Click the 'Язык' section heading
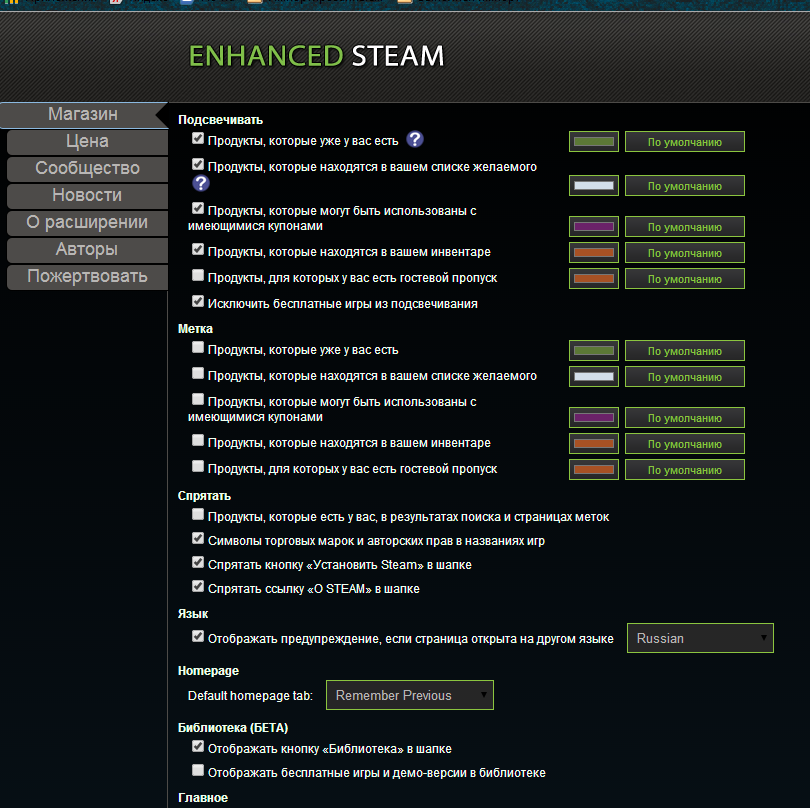Viewport: 810px width, 808px height. tap(193, 614)
